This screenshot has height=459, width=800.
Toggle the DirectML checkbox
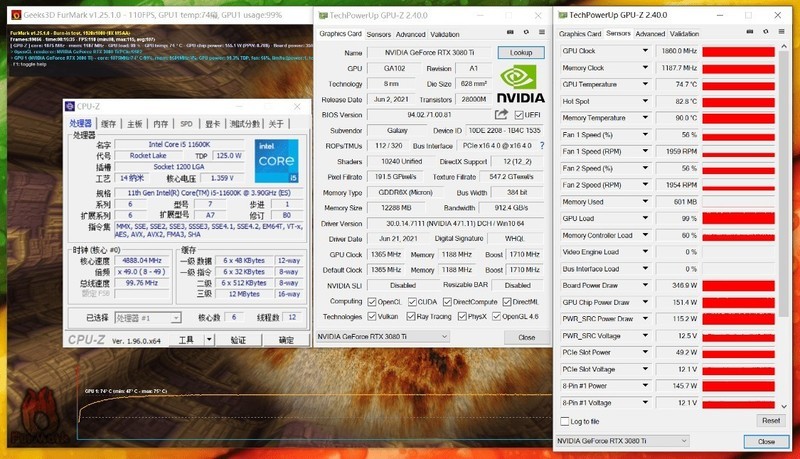(x=507, y=302)
